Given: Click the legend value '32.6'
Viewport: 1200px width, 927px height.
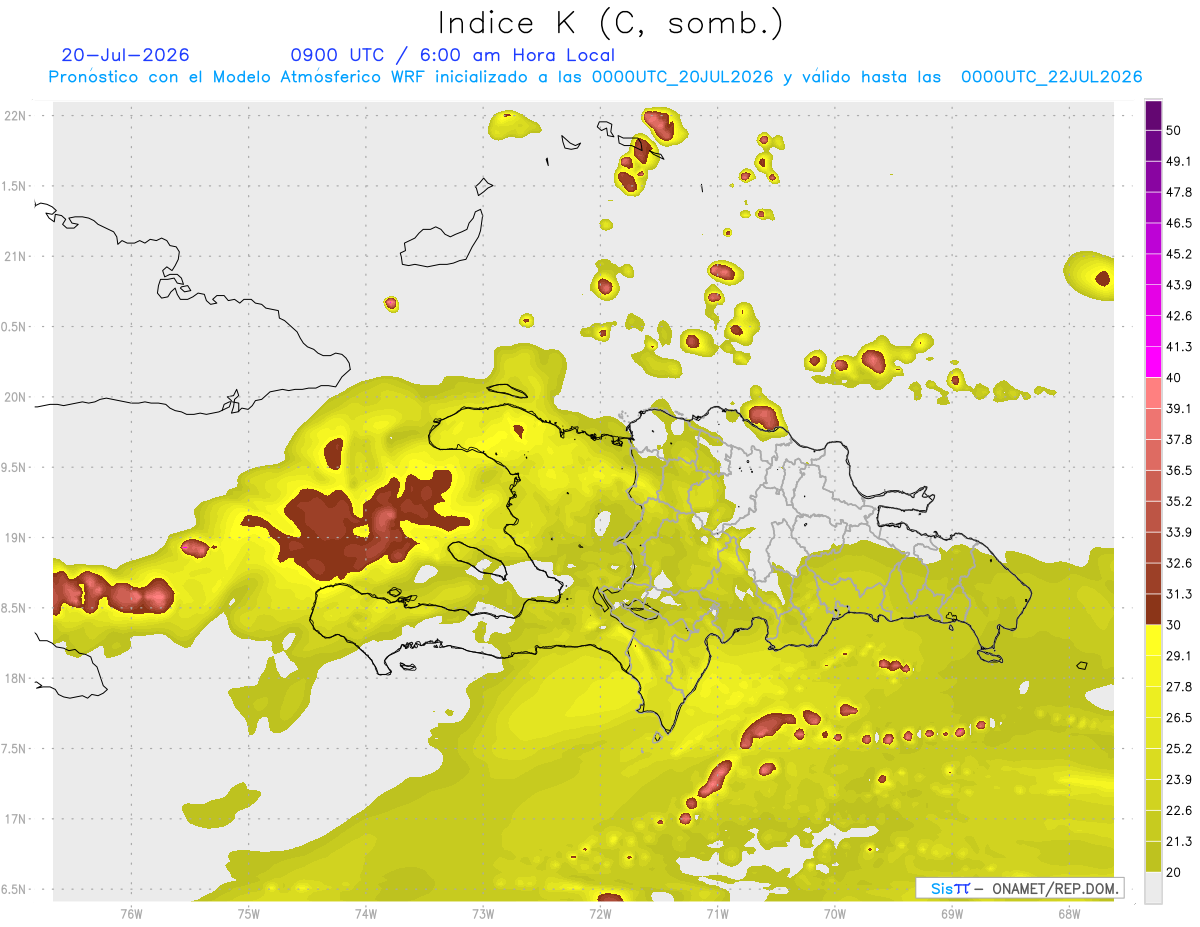Looking at the screenshot, I should click(1179, 563).
